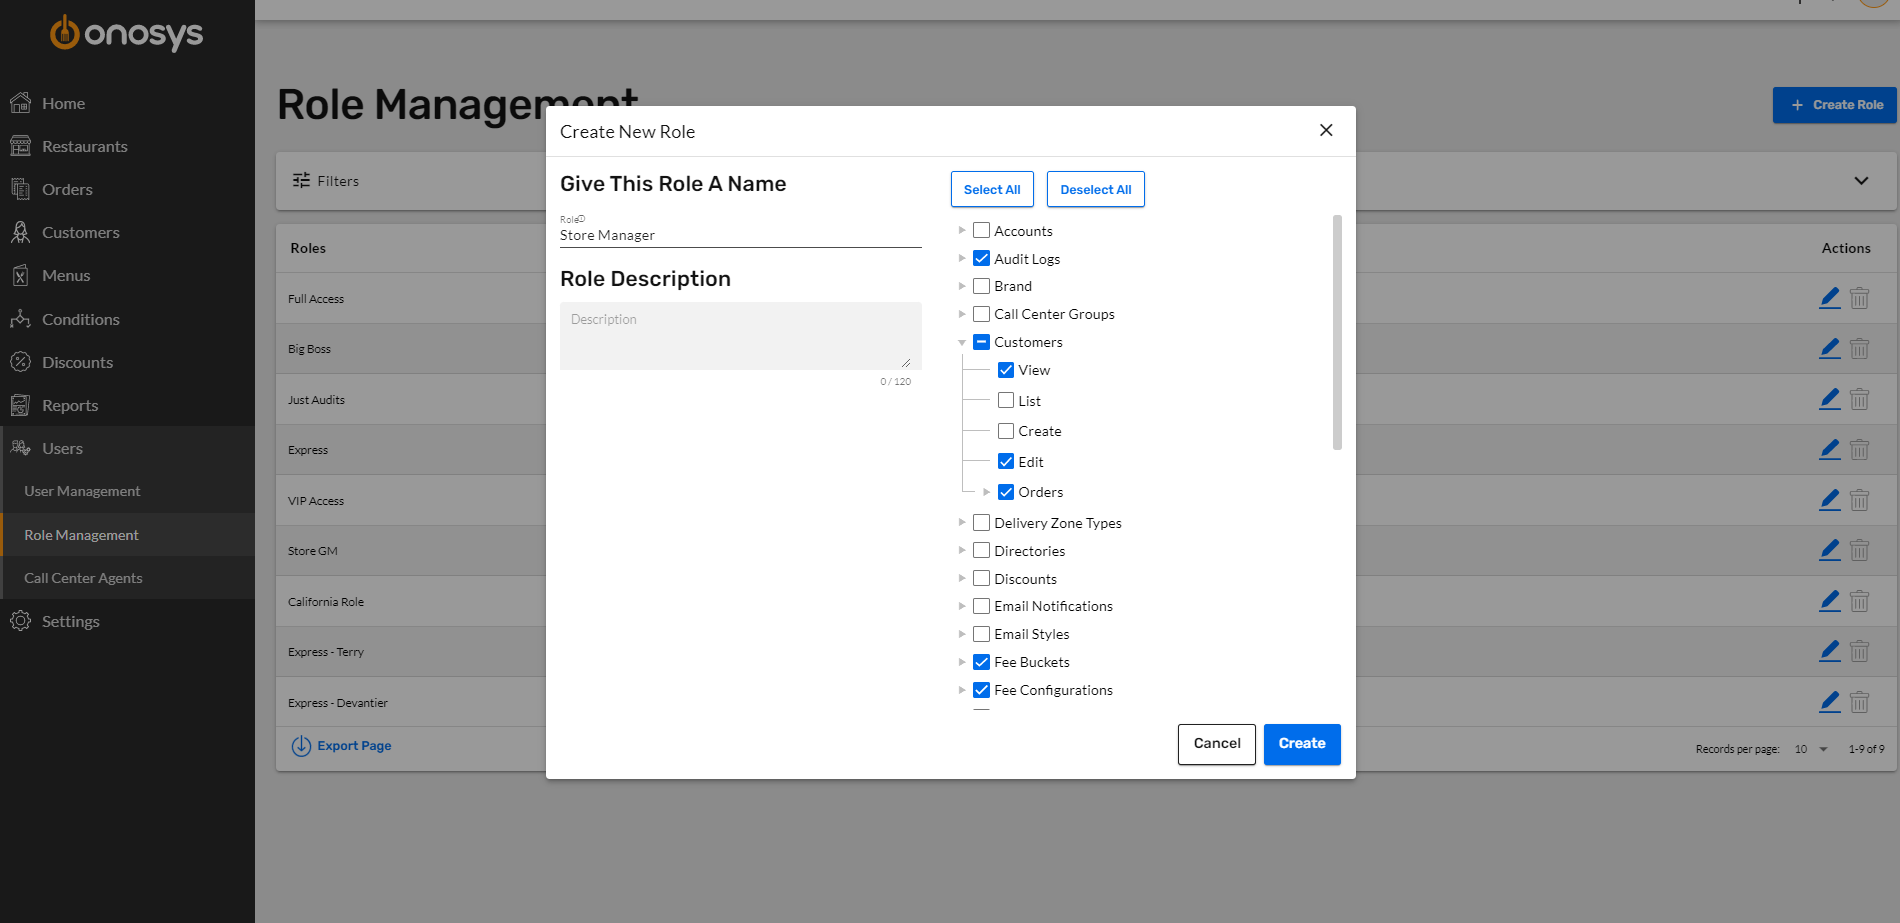The image size is (1900, 923).
Task: Open the Records per page dropdown
Action: coord(1810,748)
